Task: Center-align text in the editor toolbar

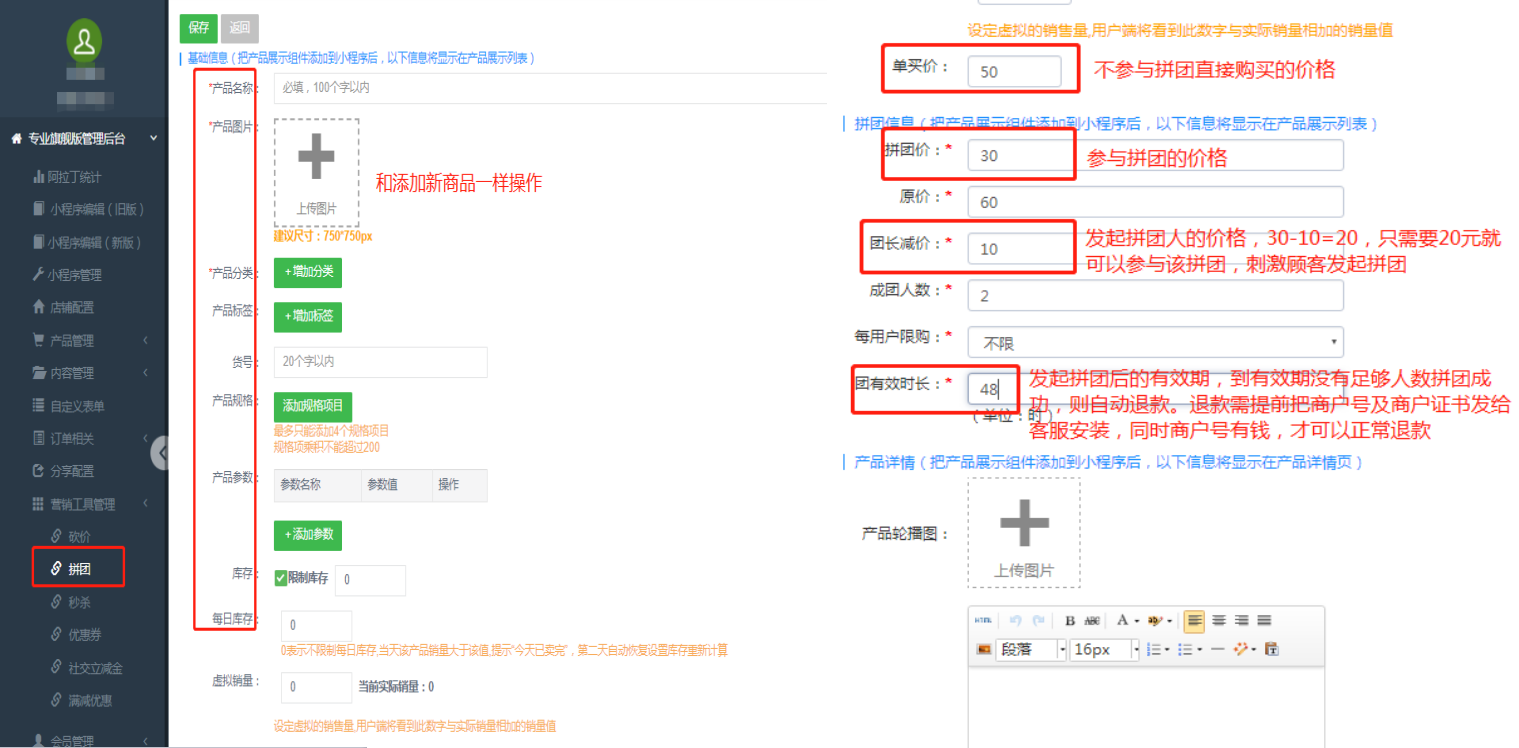Action: [1218, 621]
